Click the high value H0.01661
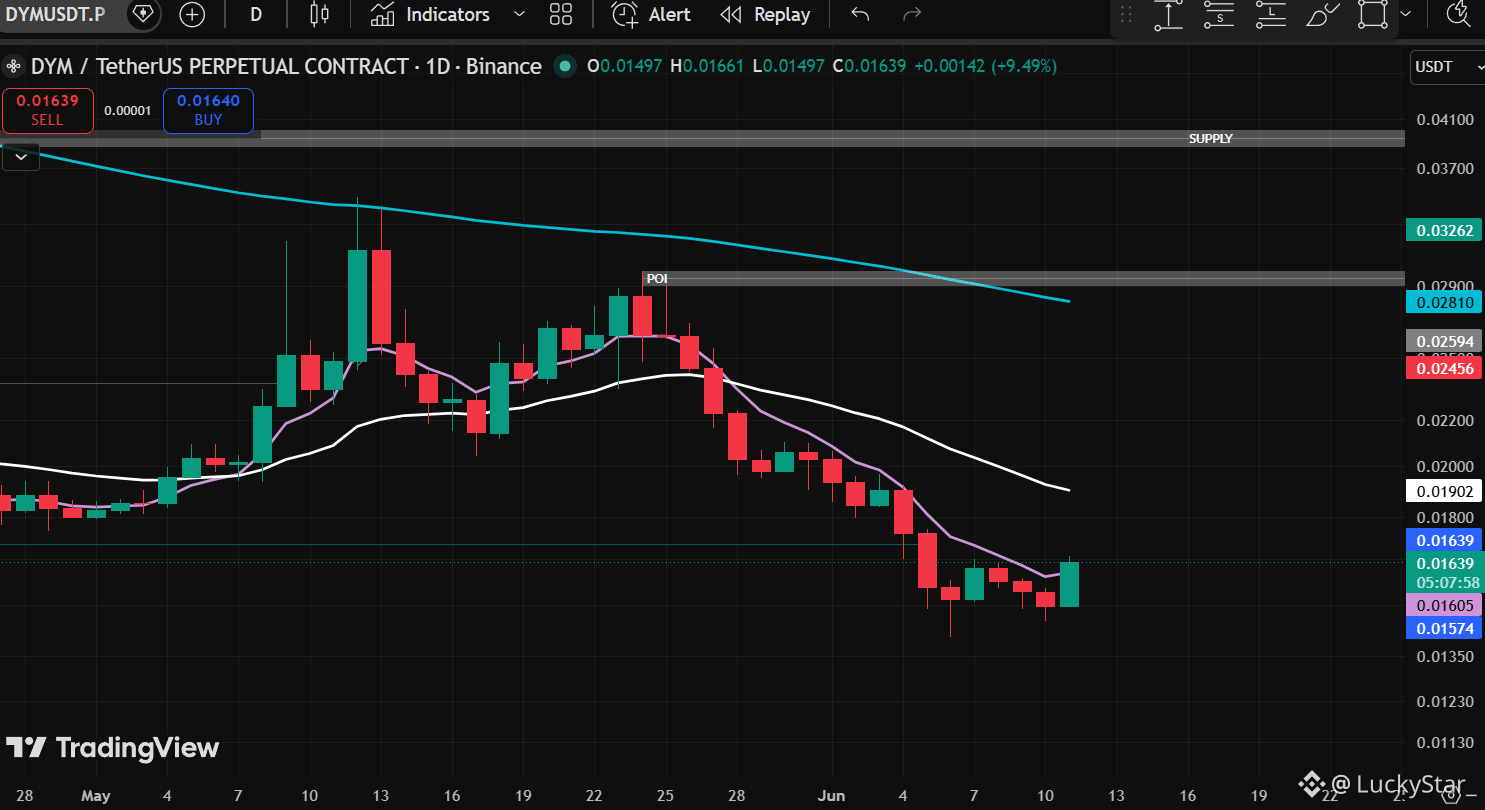1485x810 pixels. click(707, 67)
